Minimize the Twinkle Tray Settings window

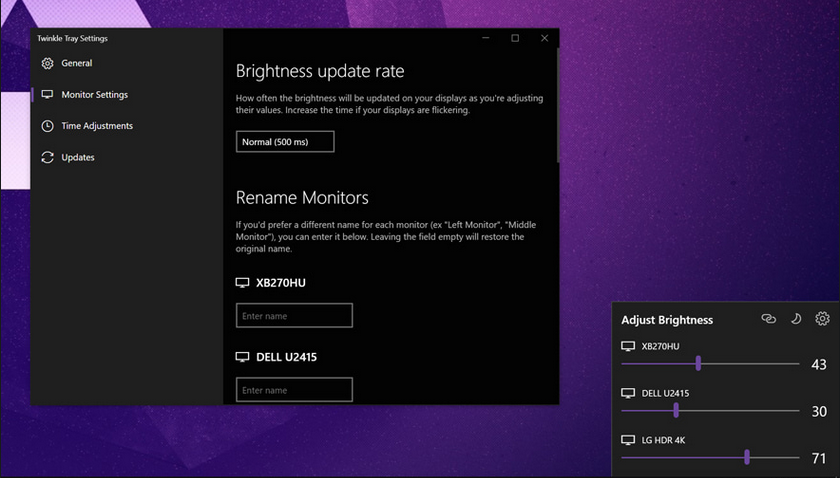point(486,38)
